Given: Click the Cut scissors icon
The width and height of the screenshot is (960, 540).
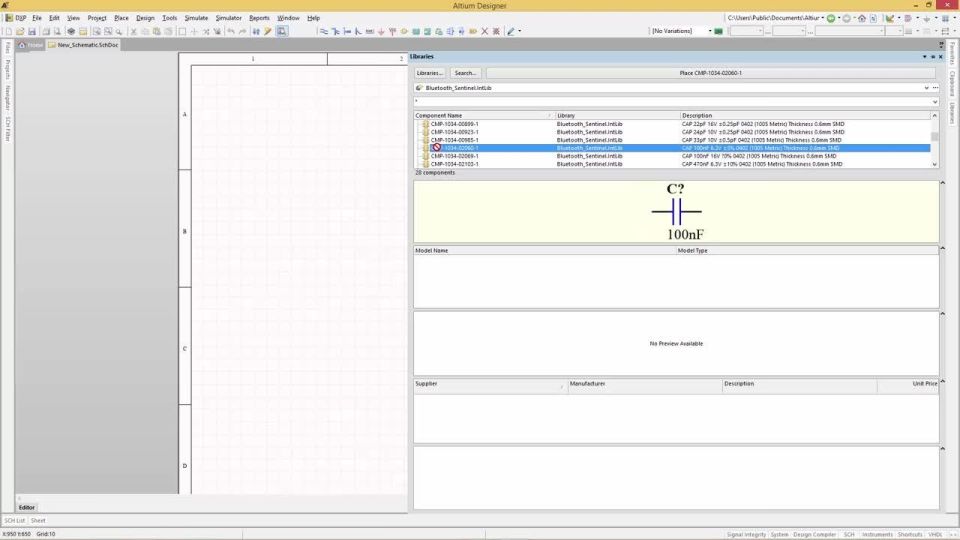Looking at the screenshot, I should point(133,31).
